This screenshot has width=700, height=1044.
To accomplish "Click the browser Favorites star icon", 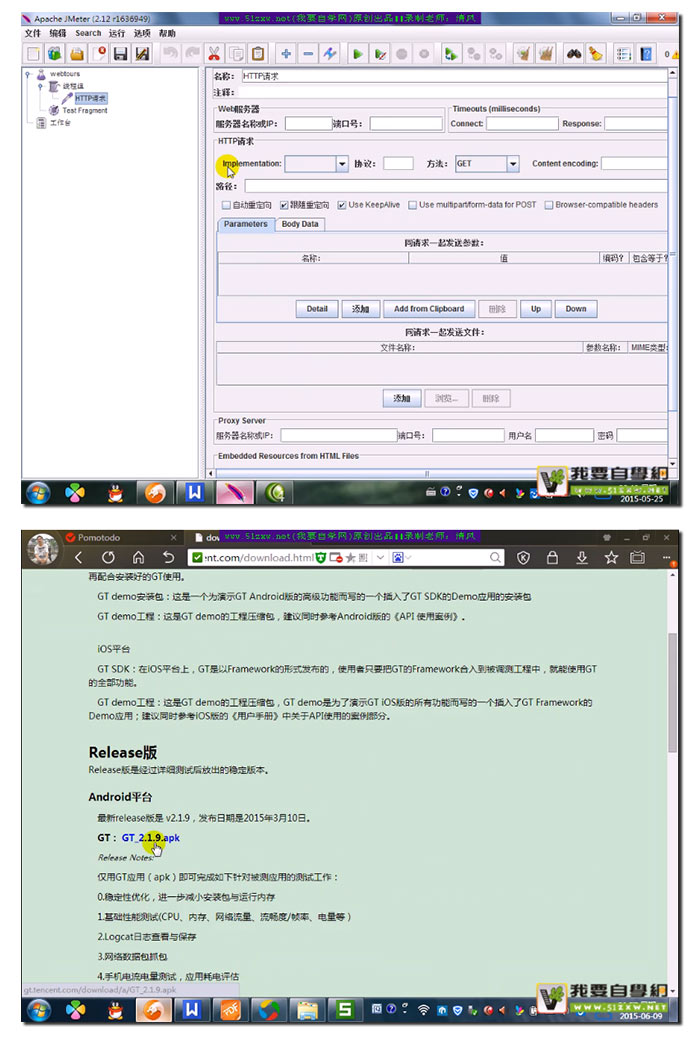I will [611, 557].
